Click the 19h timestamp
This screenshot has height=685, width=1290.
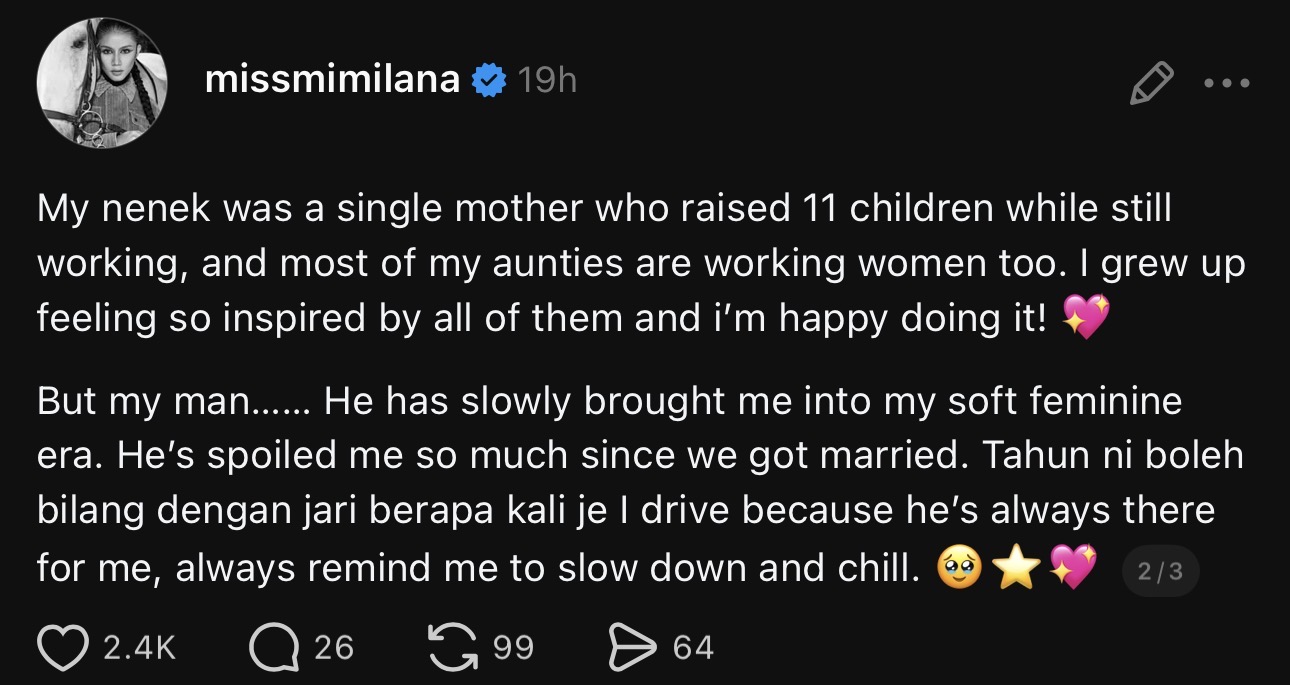[x=547, y=80]
